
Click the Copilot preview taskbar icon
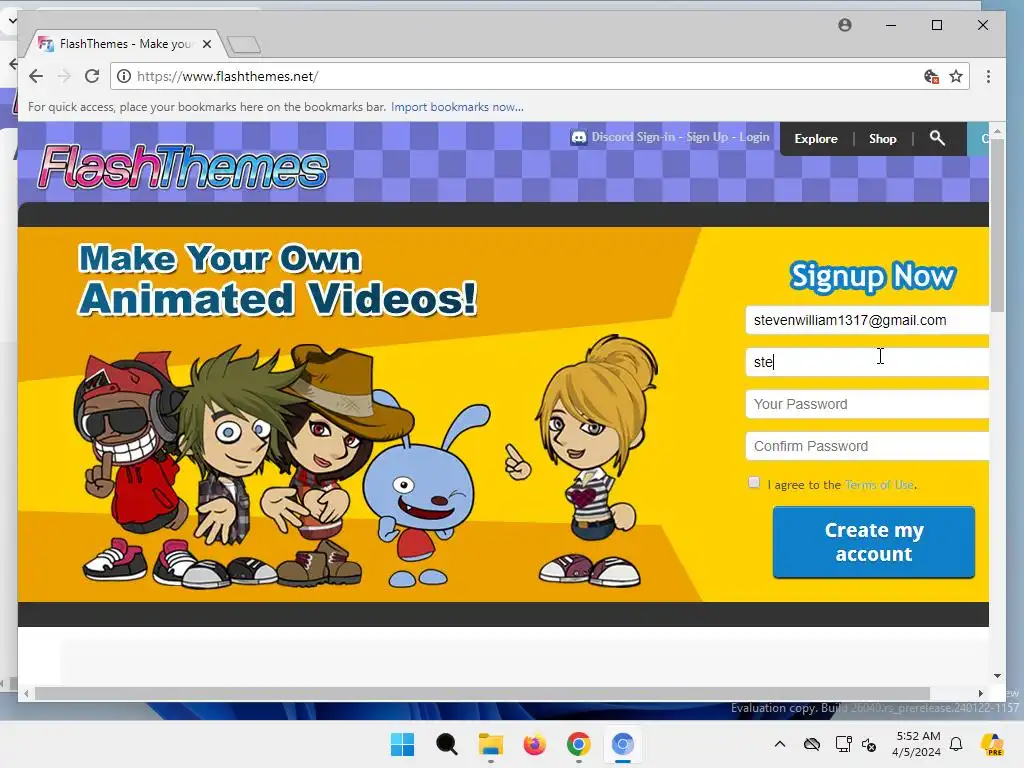pyautogui.click(x=993, y=744)
